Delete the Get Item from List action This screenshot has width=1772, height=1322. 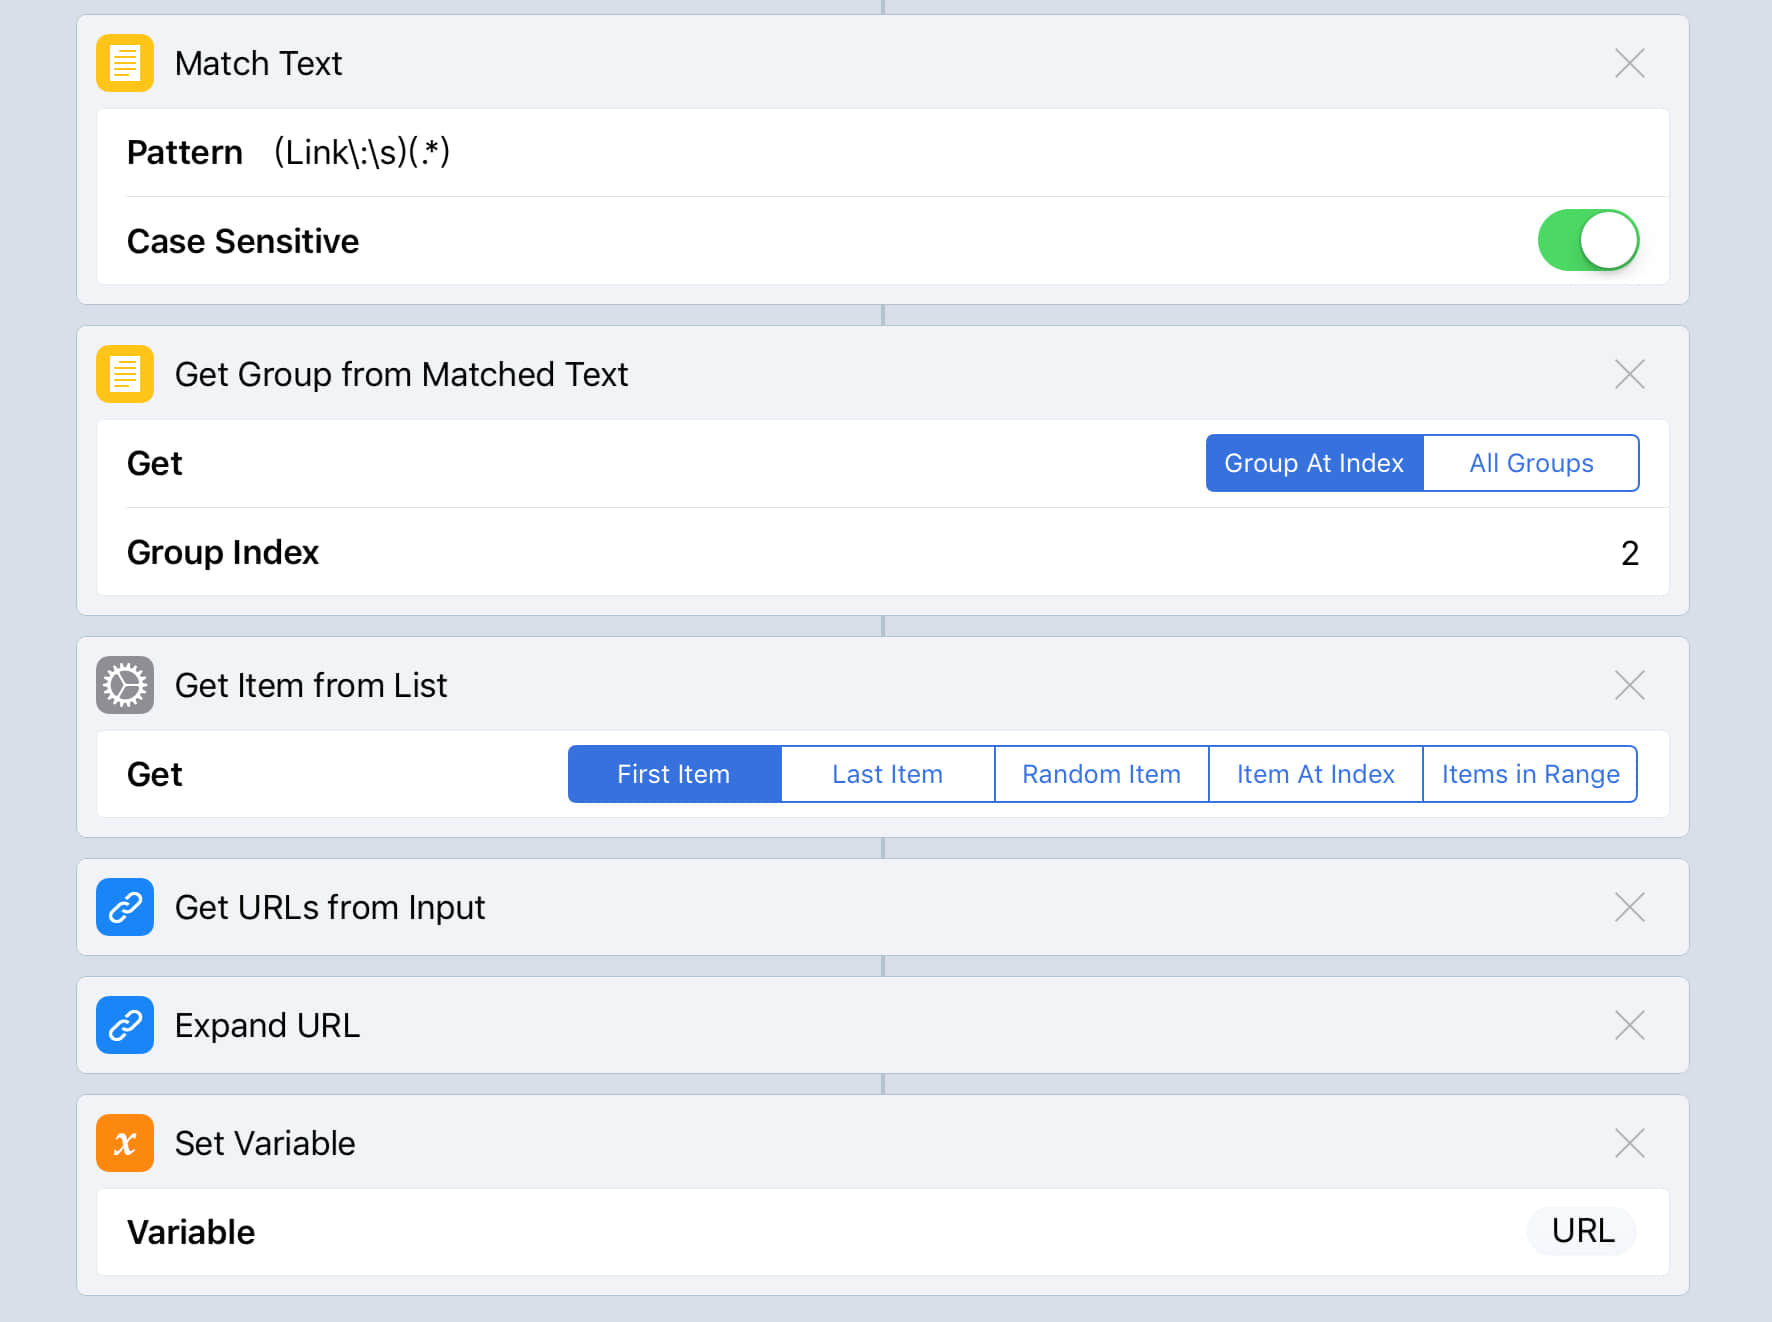point(1629,685)
